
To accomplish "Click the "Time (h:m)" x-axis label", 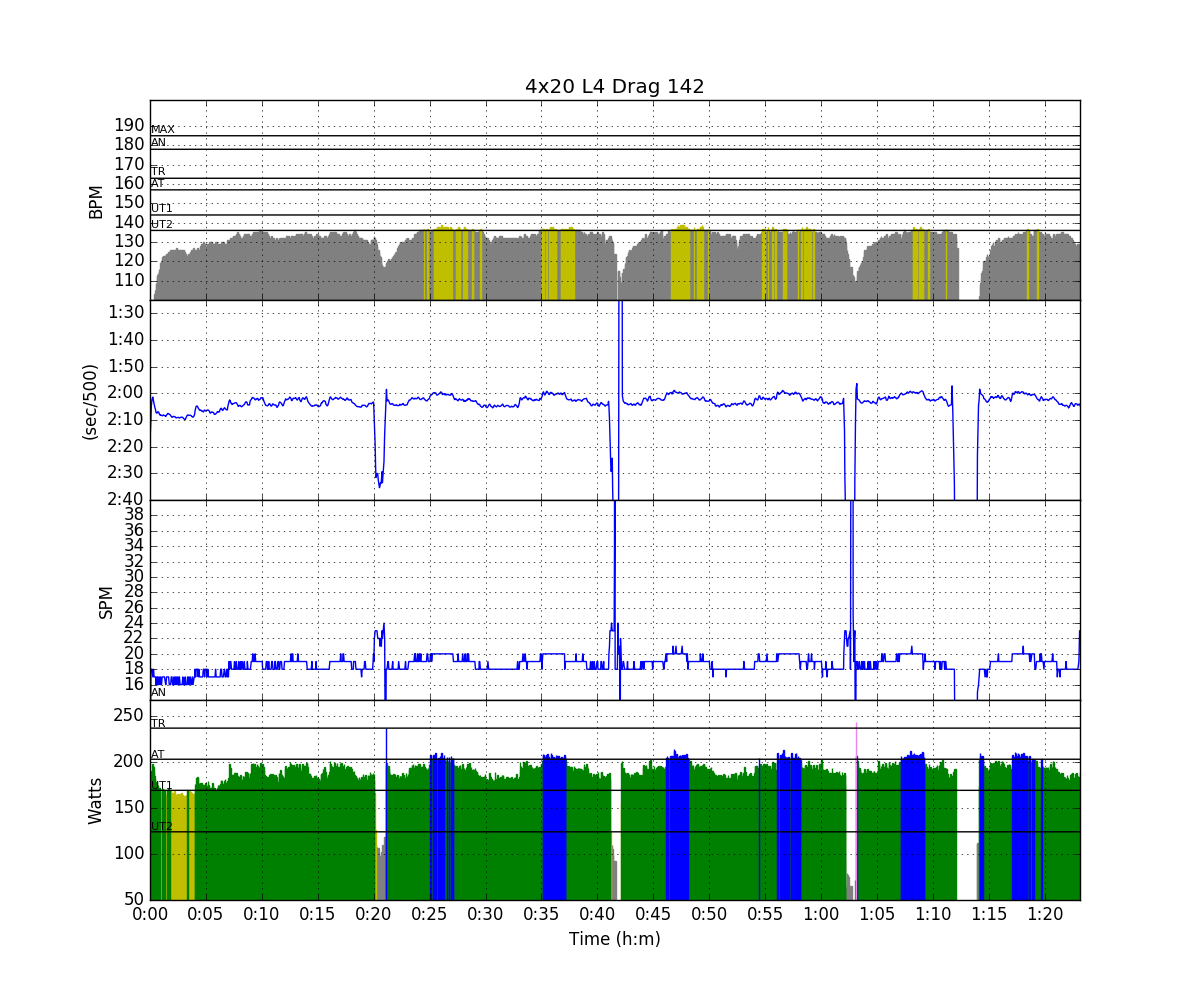I will 614,939.
